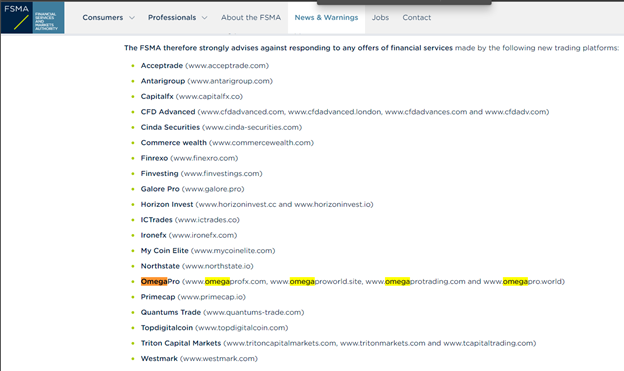Click the www.westmark.com address
Screen dimensions: 624x371
pos(218,359)
